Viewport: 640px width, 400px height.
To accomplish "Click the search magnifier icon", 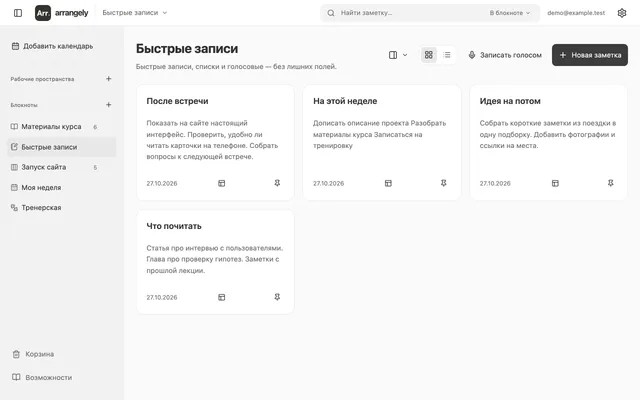I will tap(331, 13).
